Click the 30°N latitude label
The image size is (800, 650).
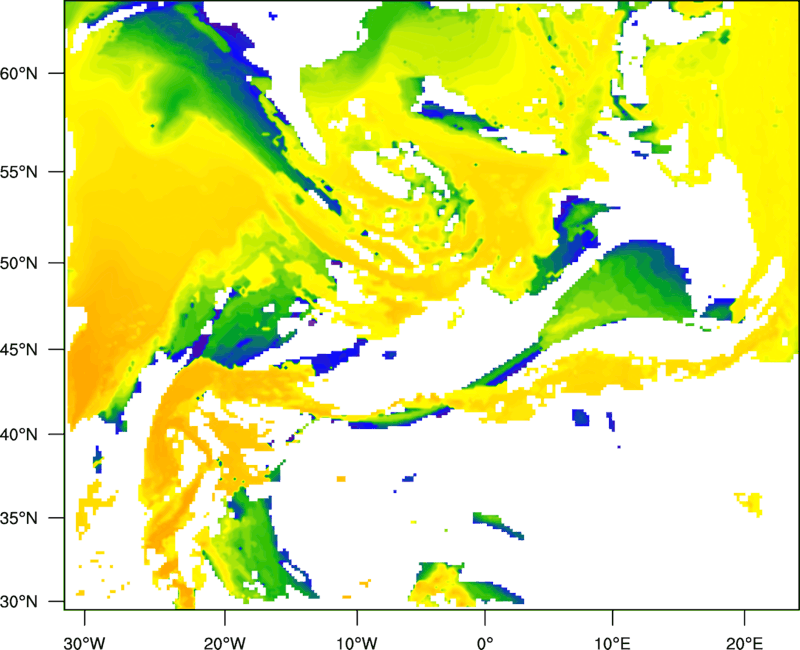(19, 602)
